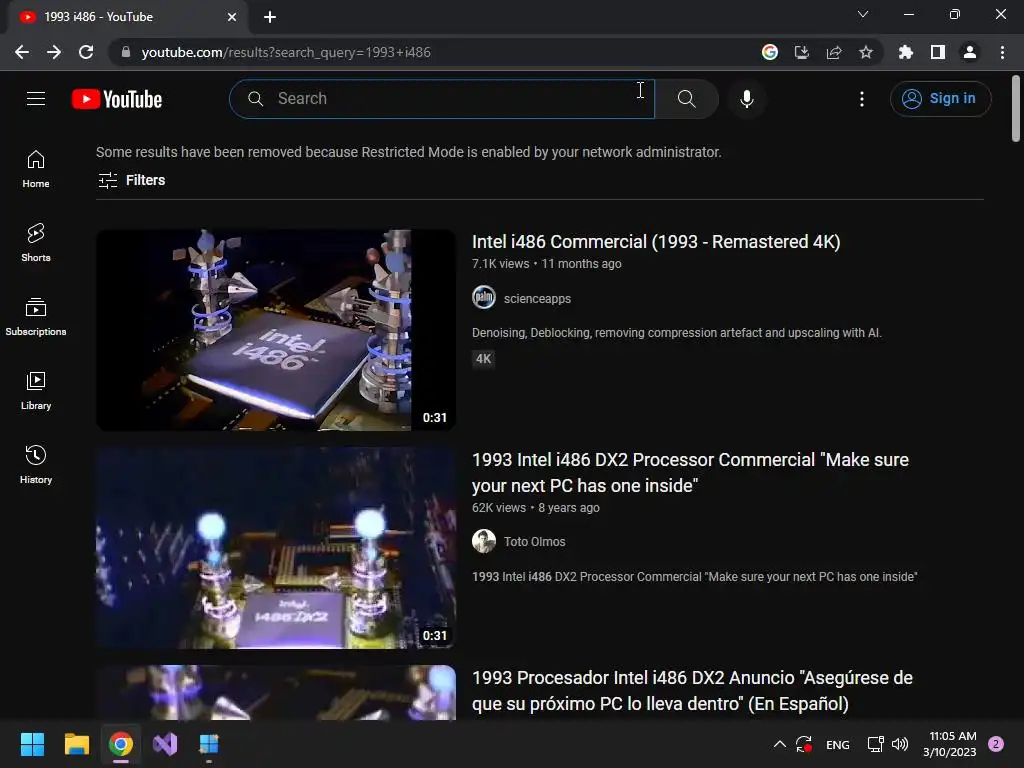Open 1993 Intel i486 DX2 Processor Commercial thumbnail
The image size is (1024, 768).
click(x=276, y=548)
